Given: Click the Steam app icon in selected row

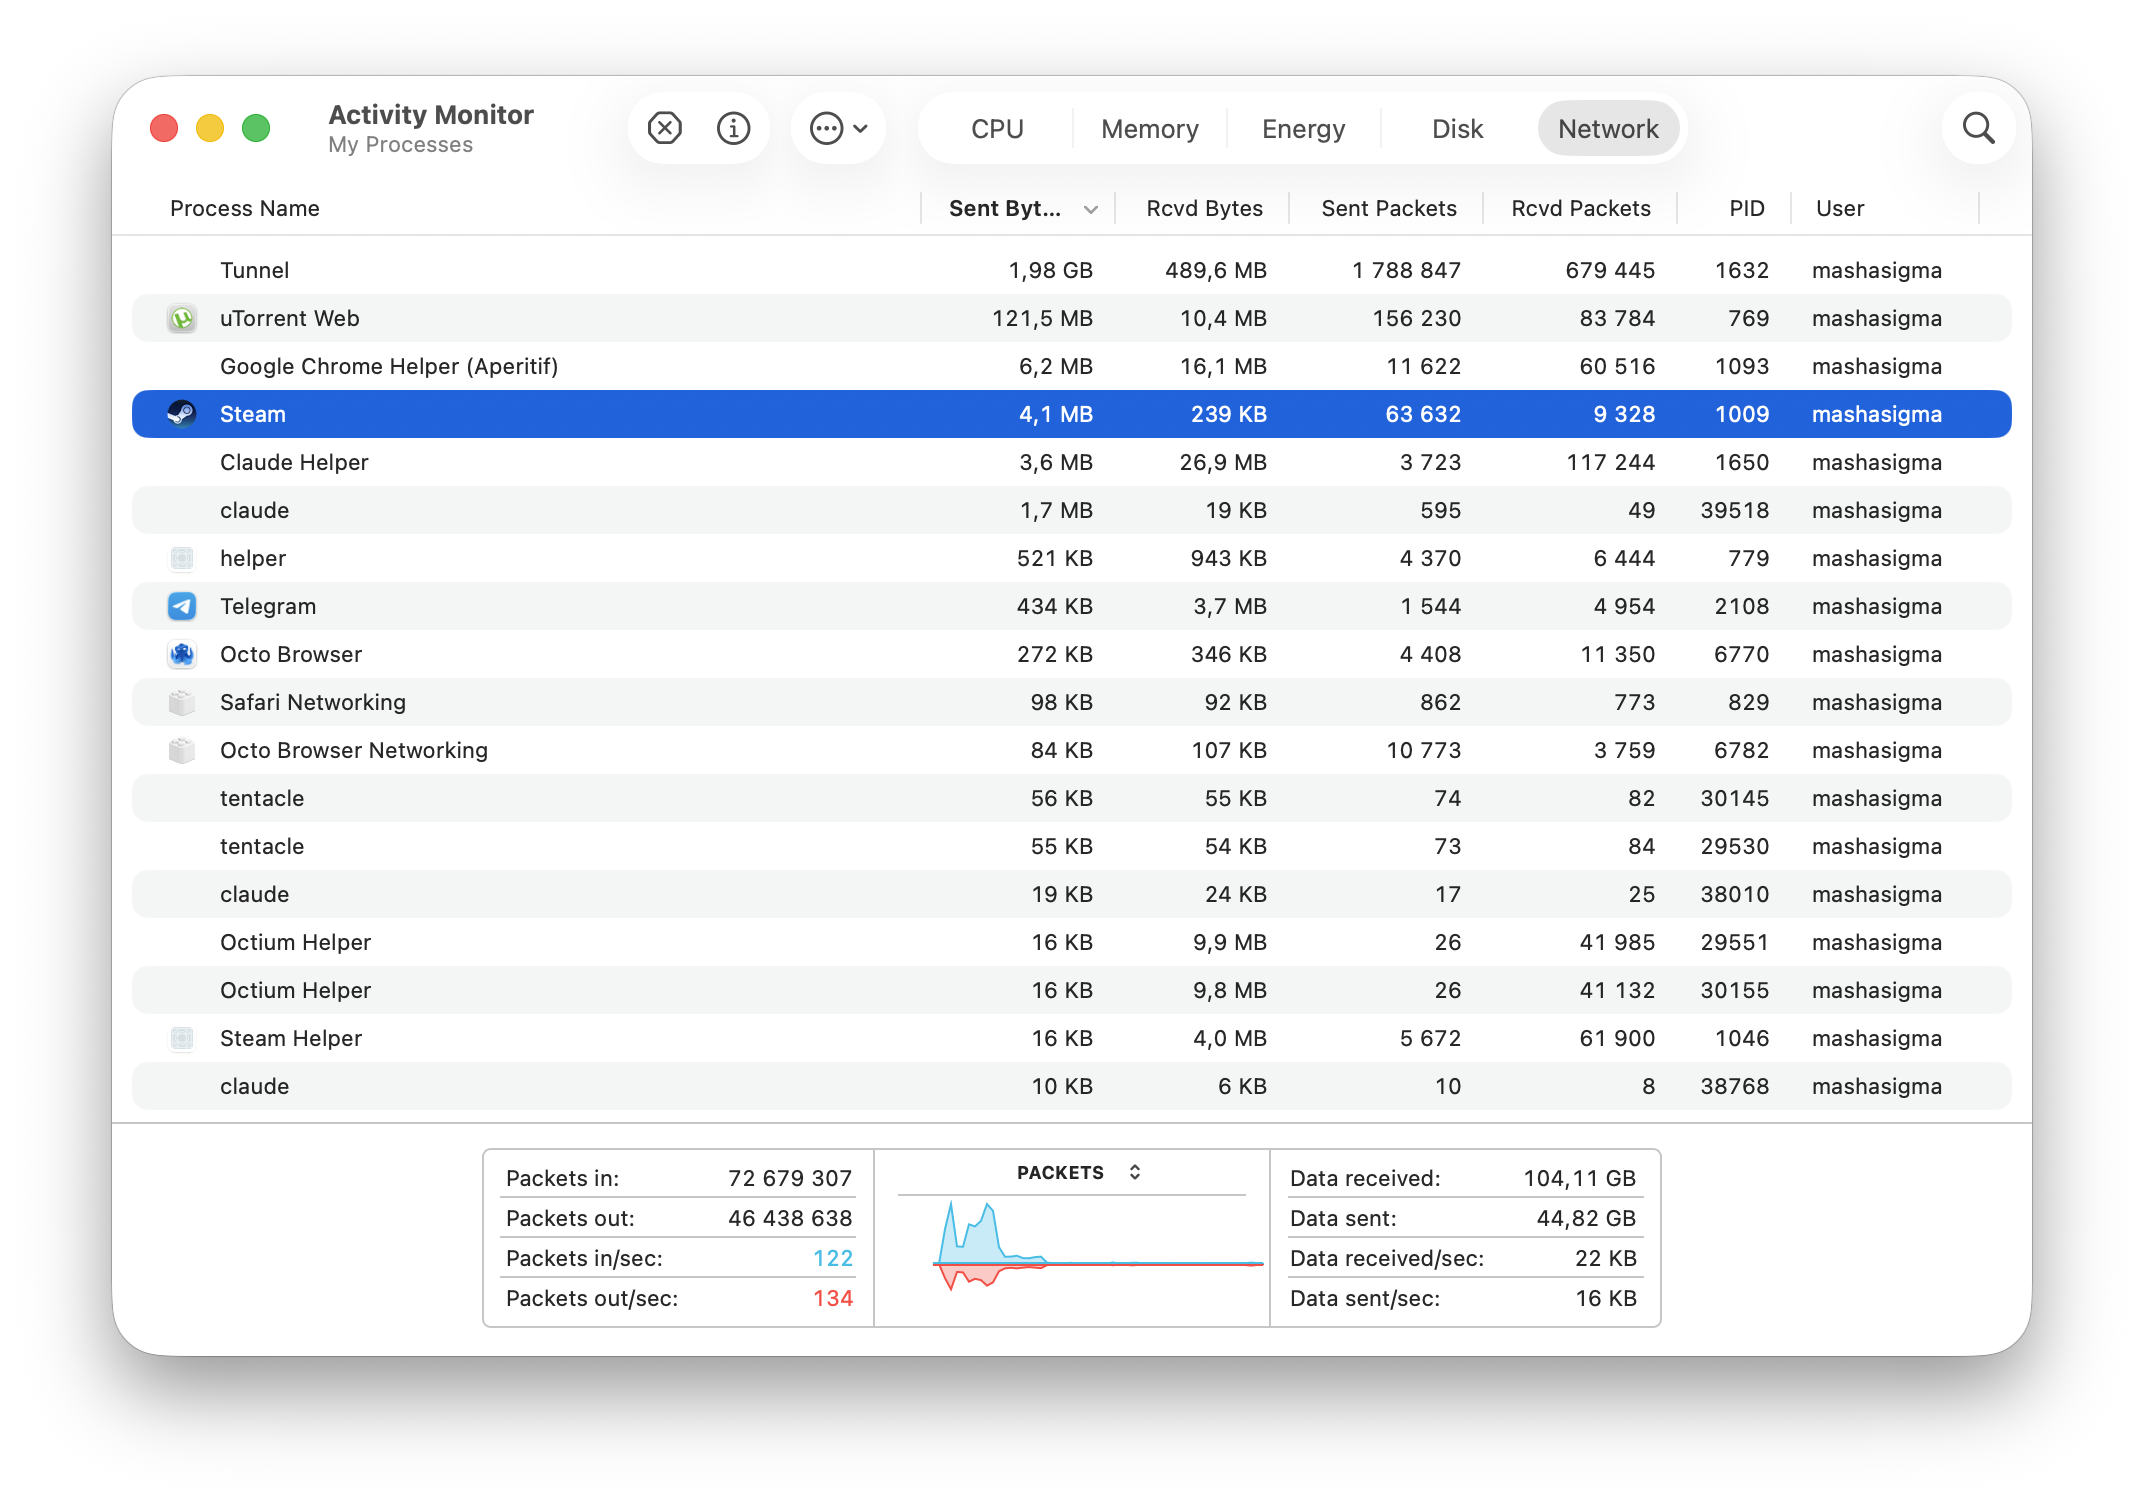Looking at the screenshot, I should (x=182, y=414).
